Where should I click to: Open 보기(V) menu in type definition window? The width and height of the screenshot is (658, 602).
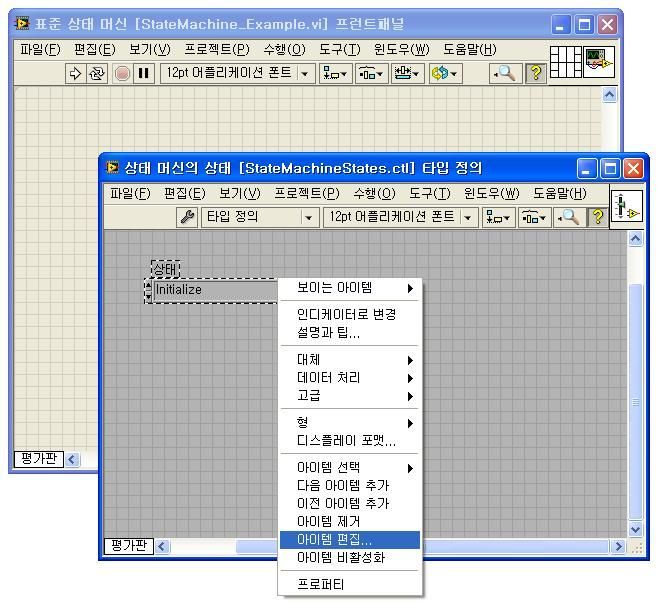pos(240,193)
